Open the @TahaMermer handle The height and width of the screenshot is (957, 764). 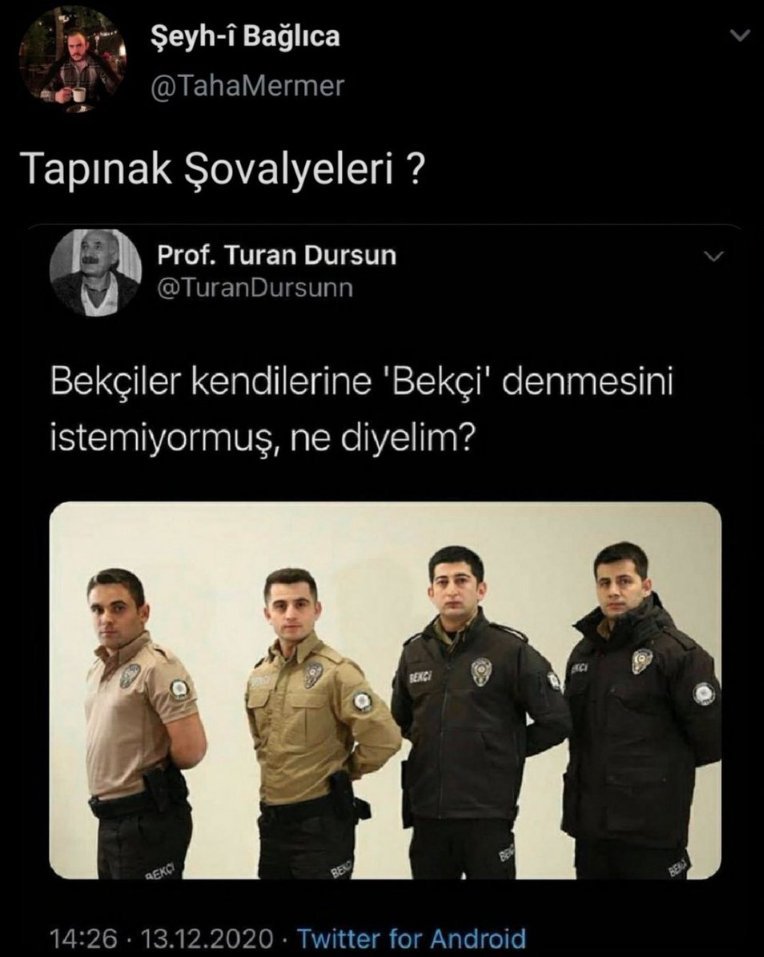click(248, 86)
